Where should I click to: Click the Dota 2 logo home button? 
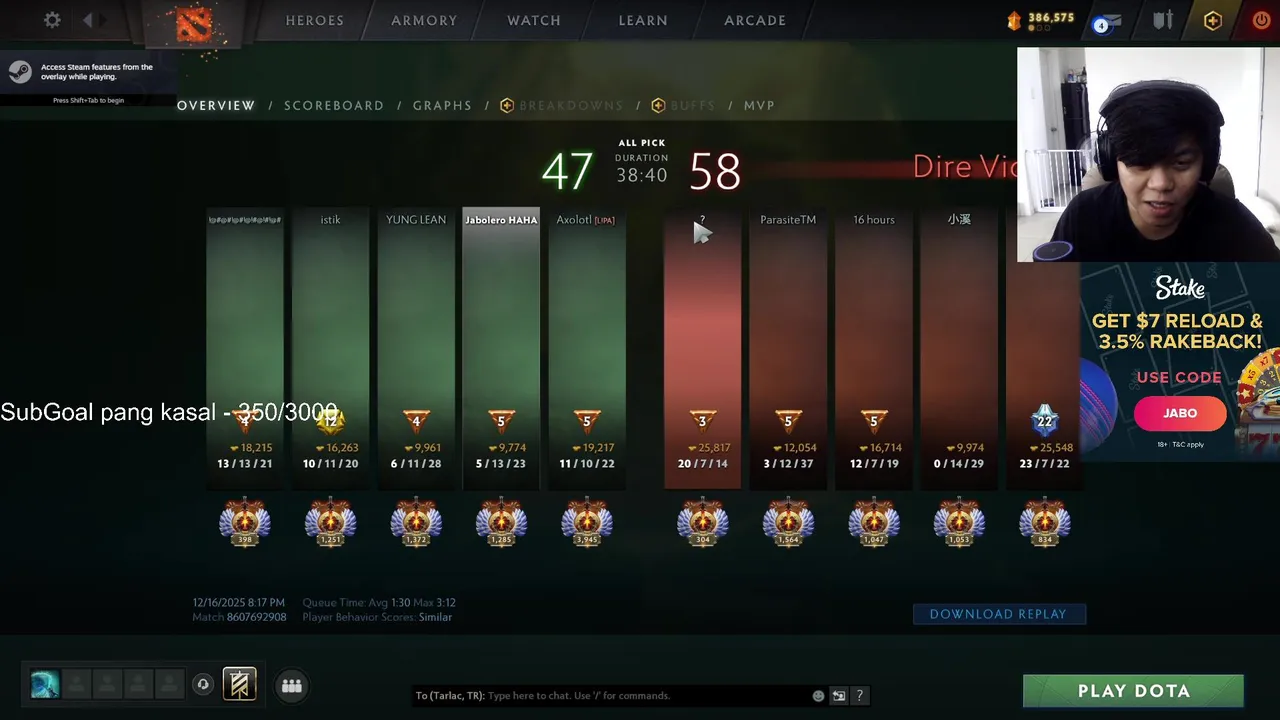pyautogui.click(x=194, y=24)
